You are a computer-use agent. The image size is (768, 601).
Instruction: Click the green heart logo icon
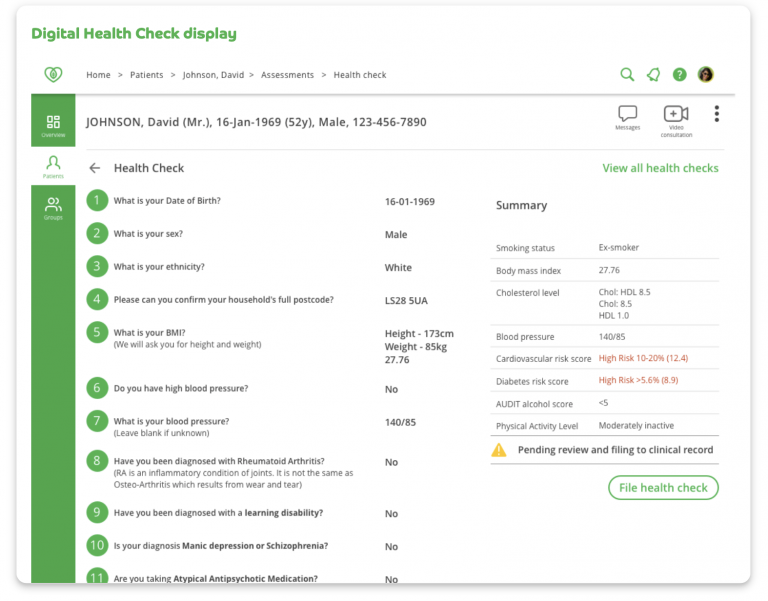pyautogui.click(x=53, y=75)
